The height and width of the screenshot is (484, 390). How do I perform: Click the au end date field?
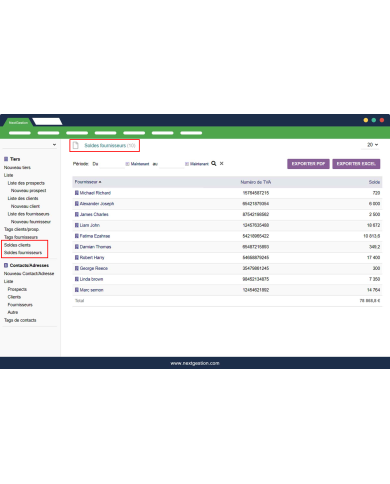[x=171, y=164]
